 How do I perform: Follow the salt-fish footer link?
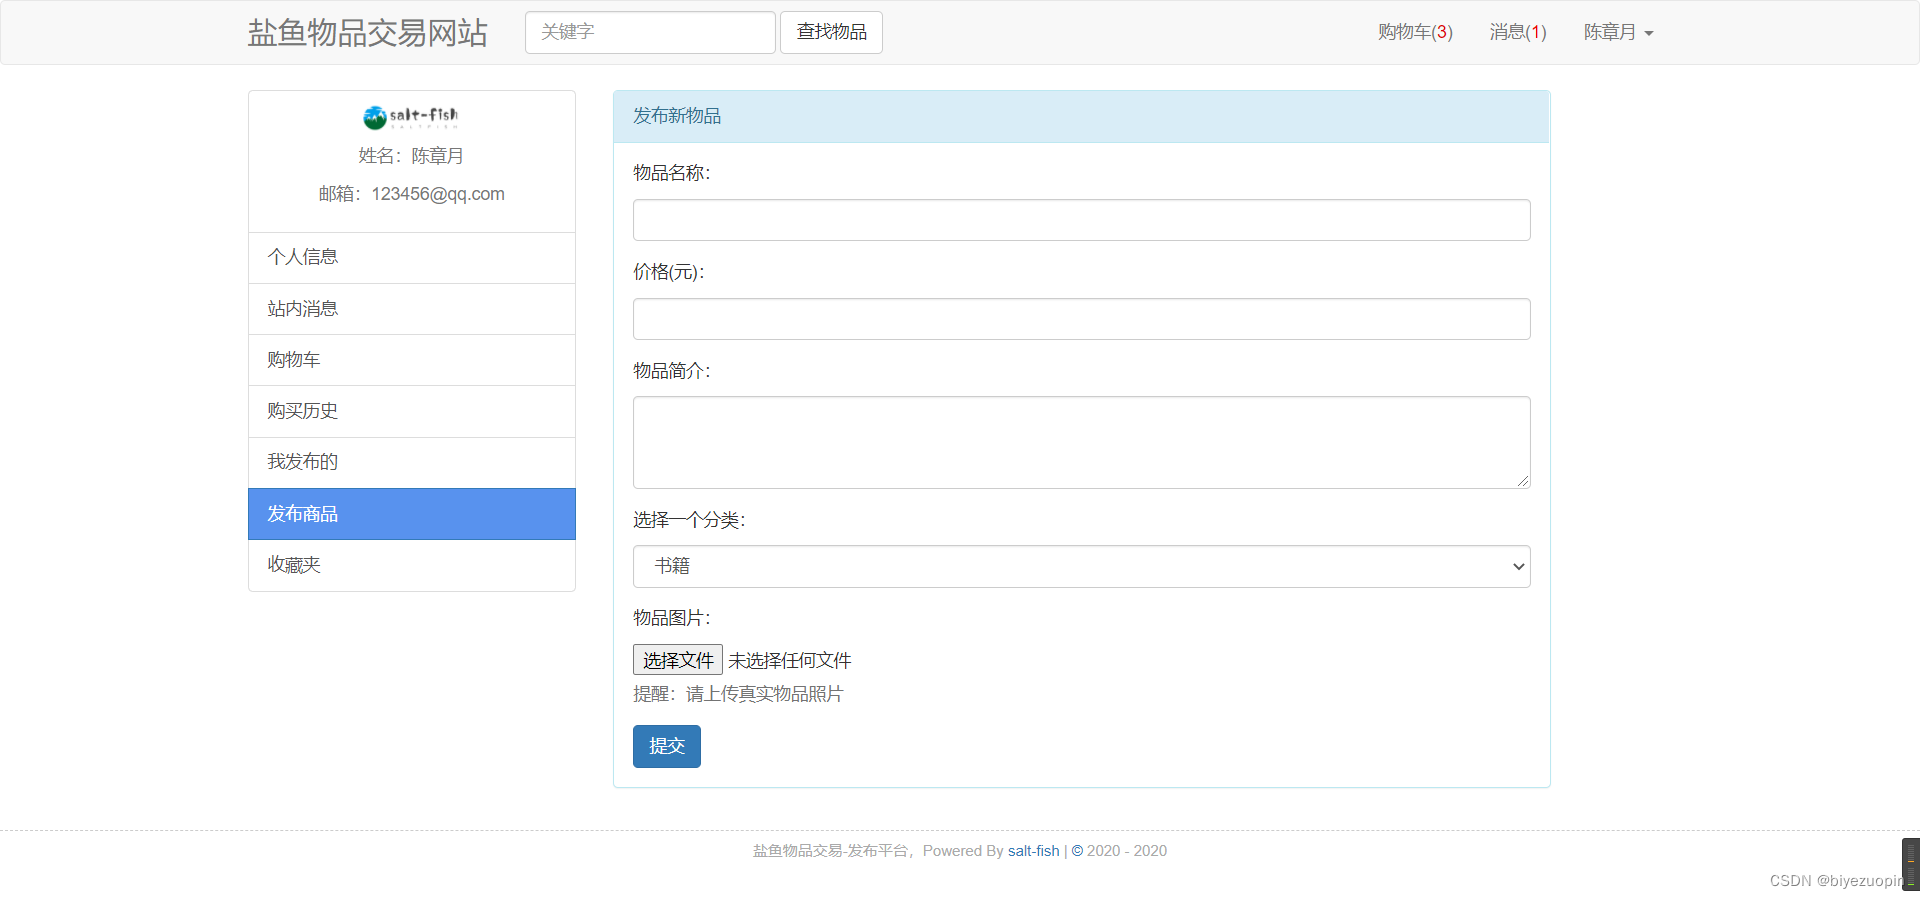(x=1033, y=851)
